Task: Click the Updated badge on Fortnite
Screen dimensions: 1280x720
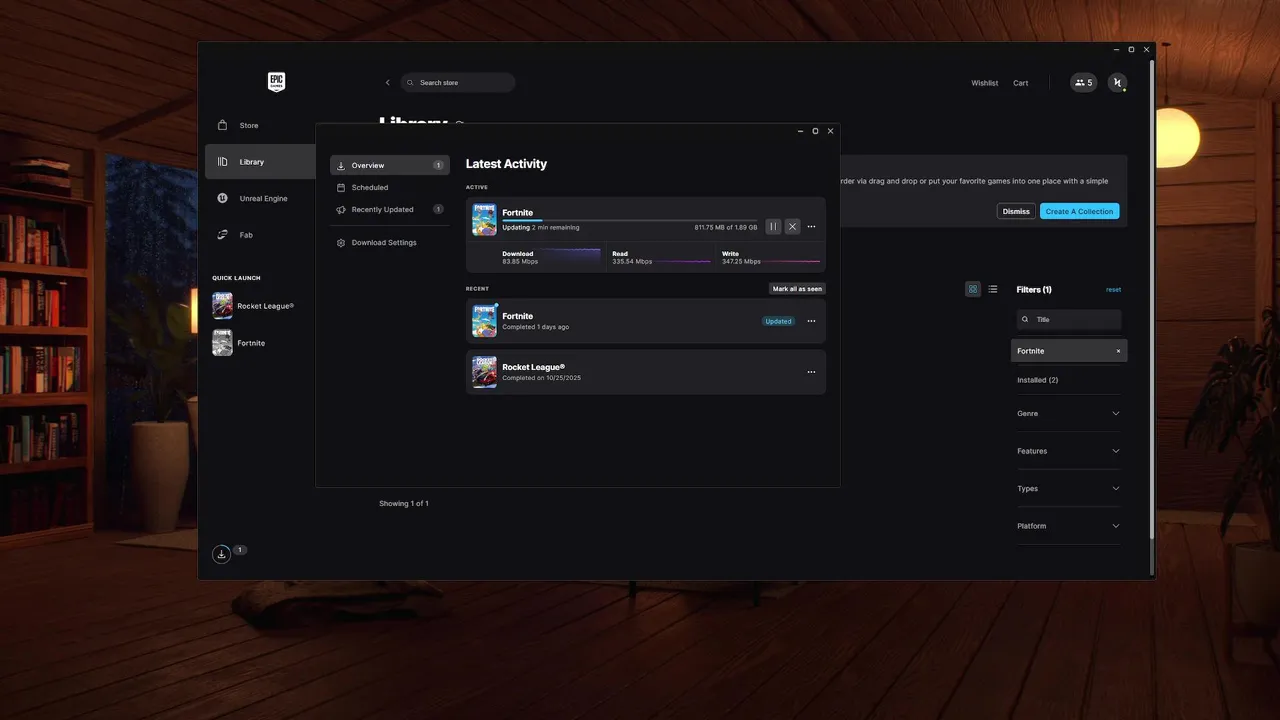Action: pyautogui.click(x=778, y=321)
